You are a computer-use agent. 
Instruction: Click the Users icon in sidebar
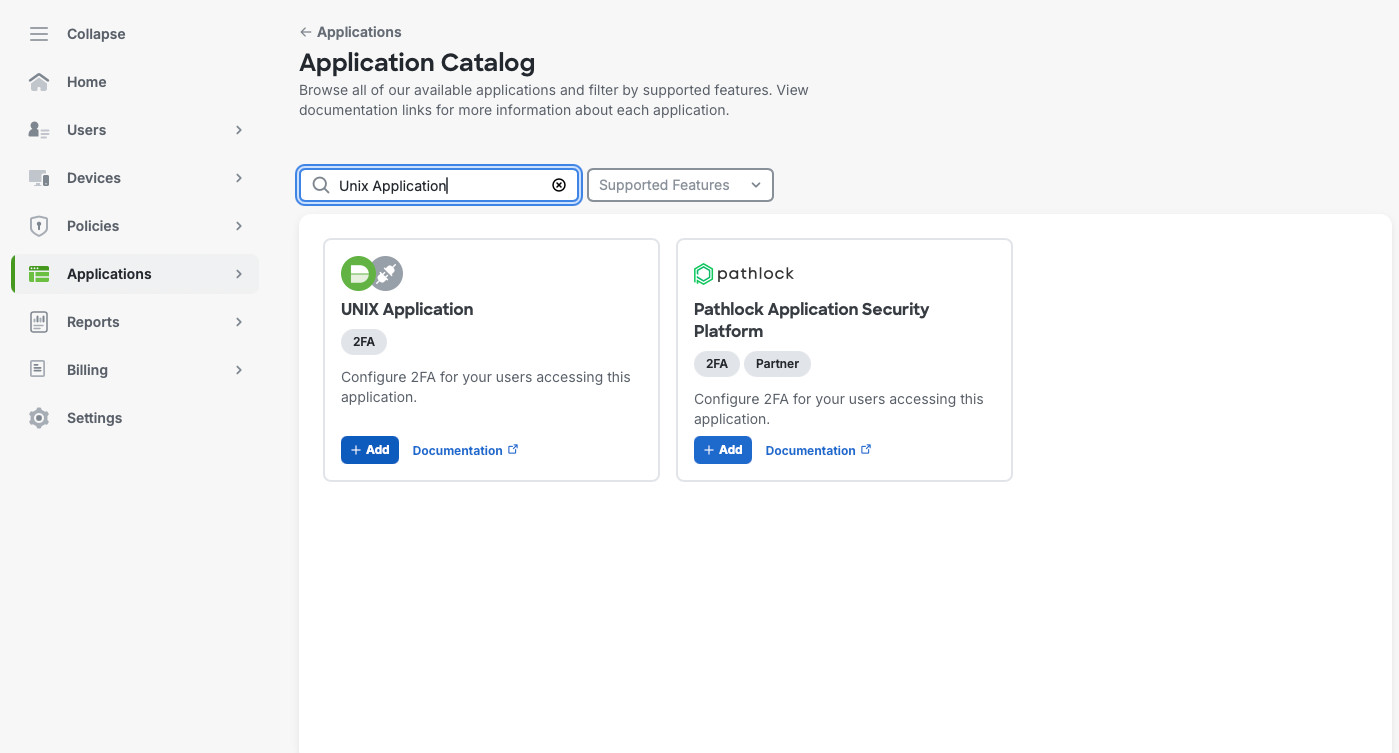(x=39, y=130)
